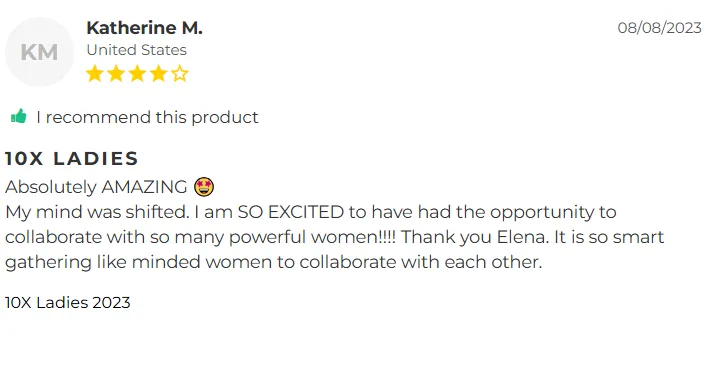708x387 pixels.
Task: Click the 'Absolutely AMAZING' line
Action: 96,187
